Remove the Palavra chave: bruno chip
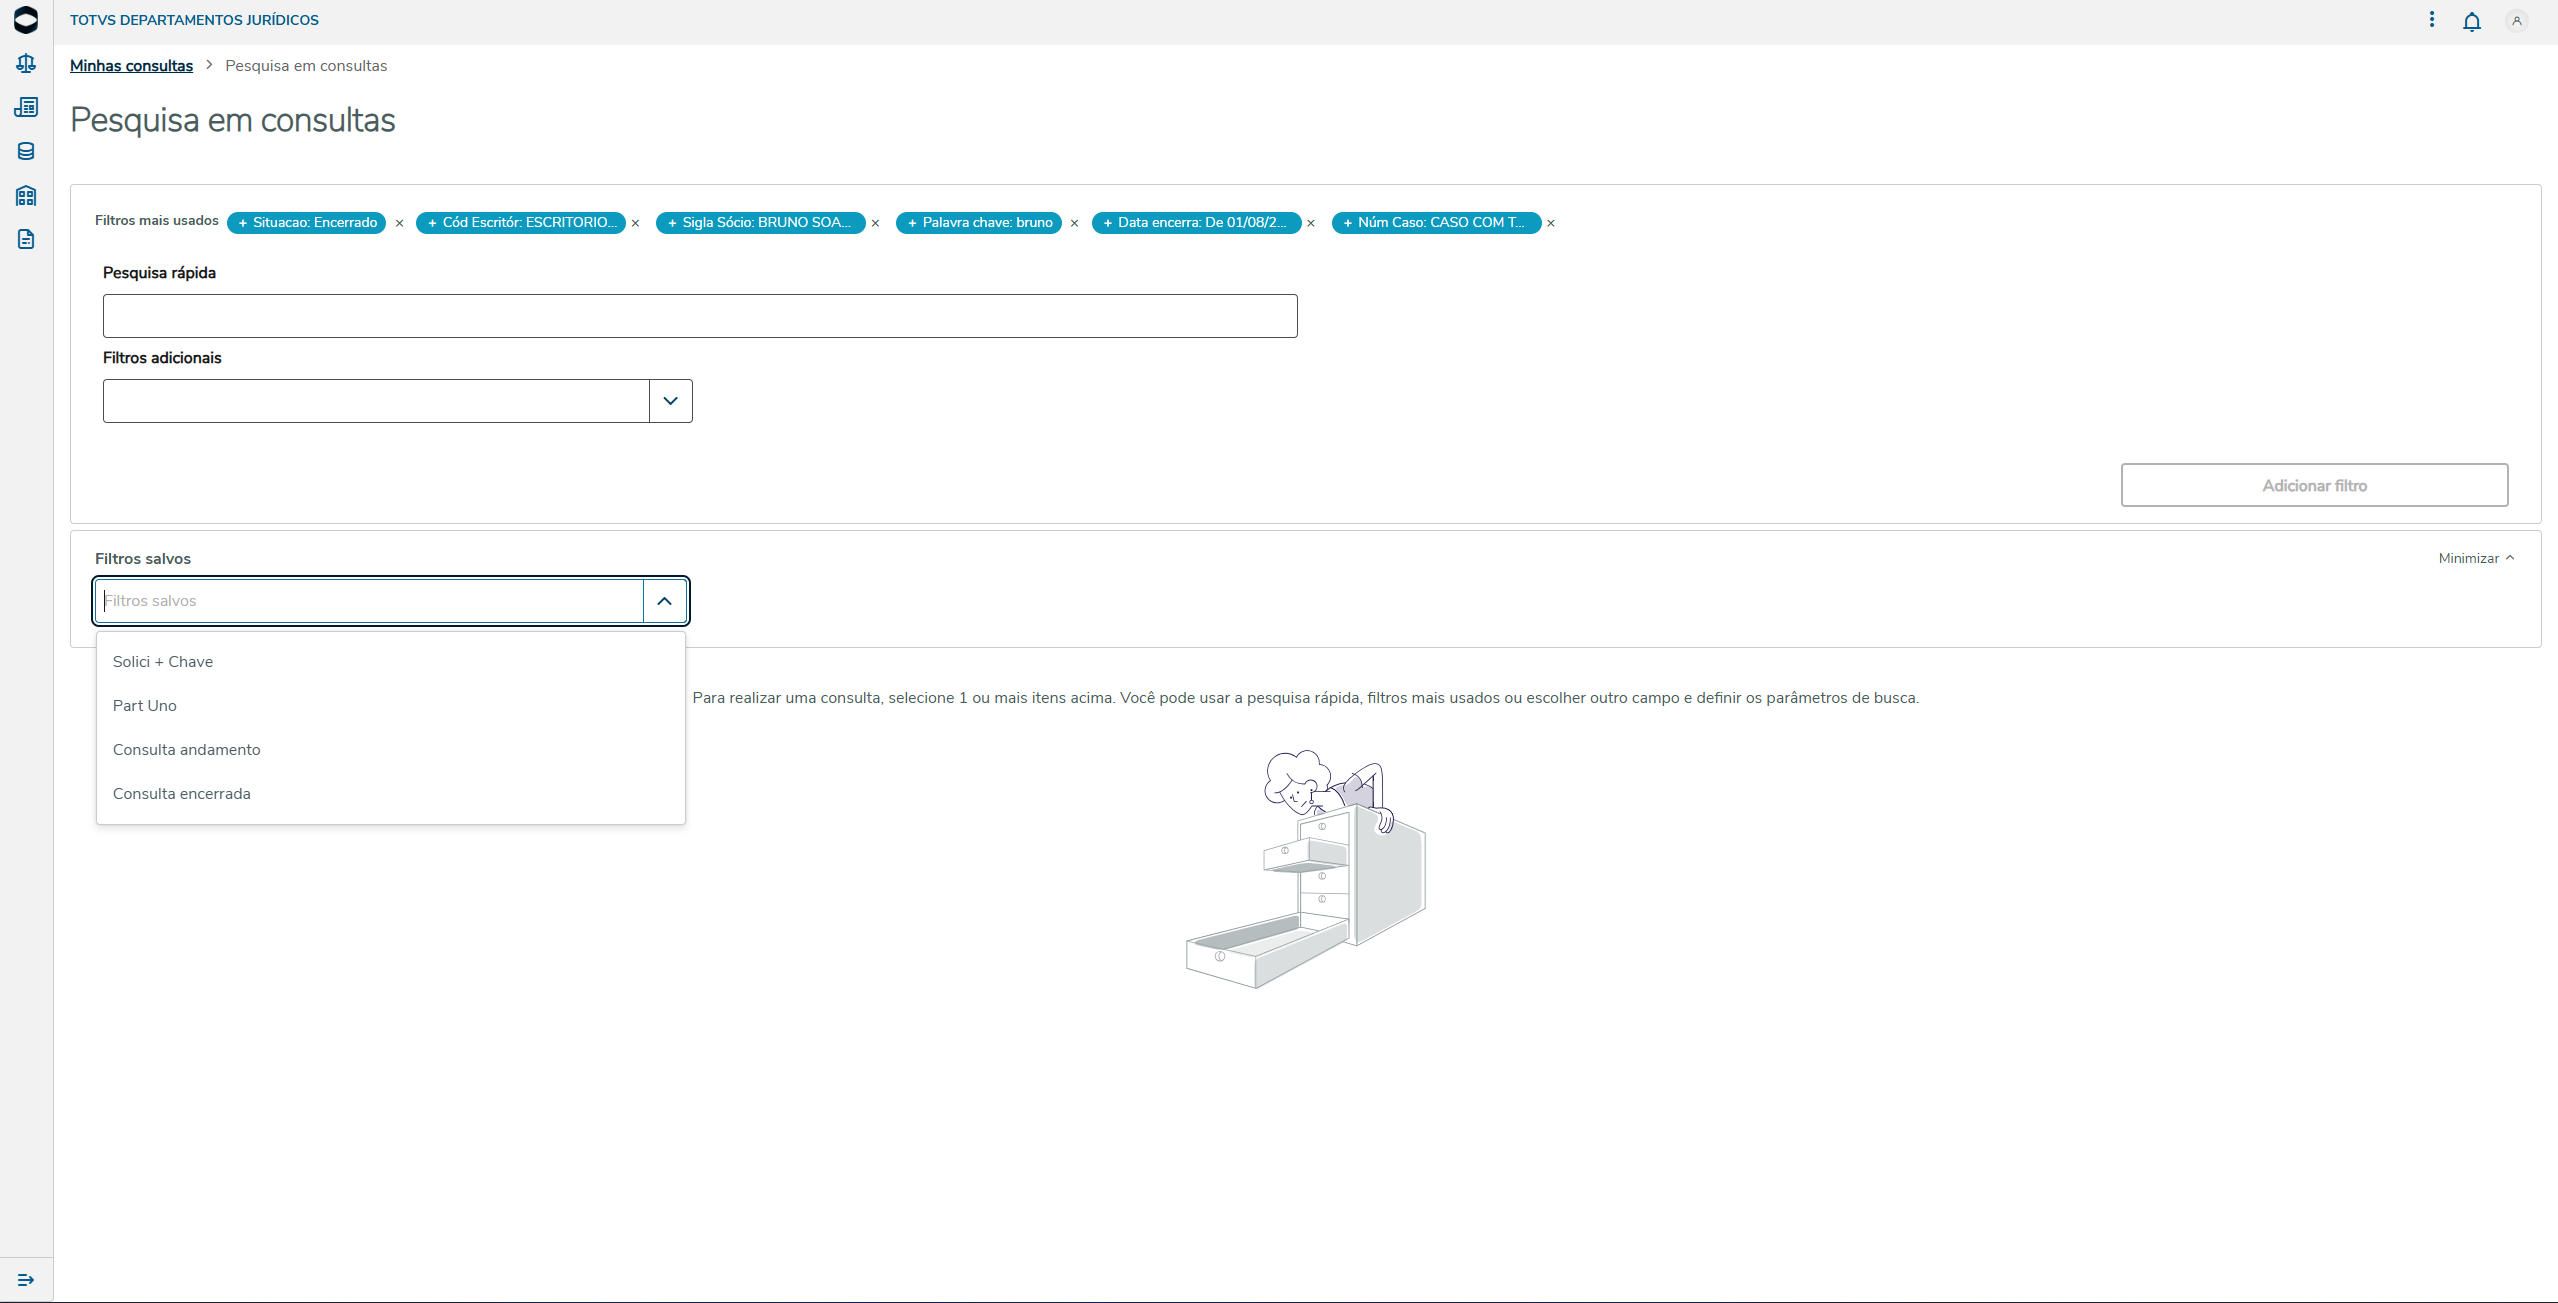This screenshot has width=2558, height=1303. pyautogui.click(x=1074, y=223)
